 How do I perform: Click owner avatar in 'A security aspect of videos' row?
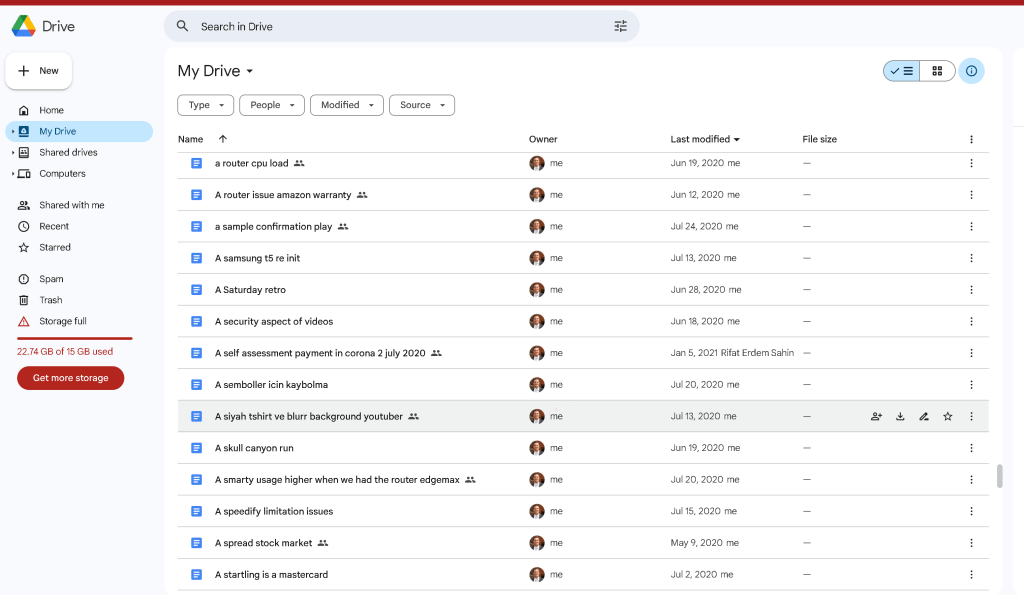(537, 321)
